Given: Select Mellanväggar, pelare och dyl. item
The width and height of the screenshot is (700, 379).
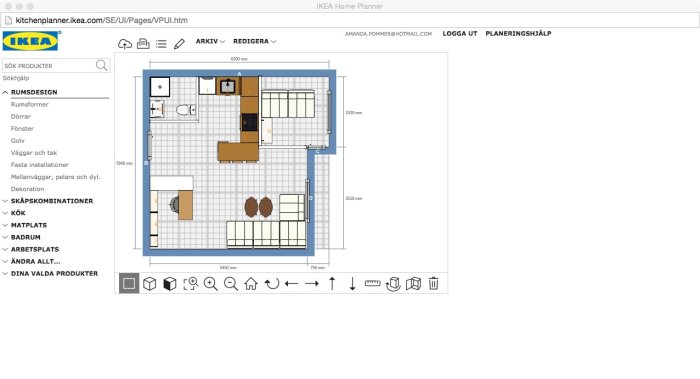Looking at the screenshot, I should [55, 177].
